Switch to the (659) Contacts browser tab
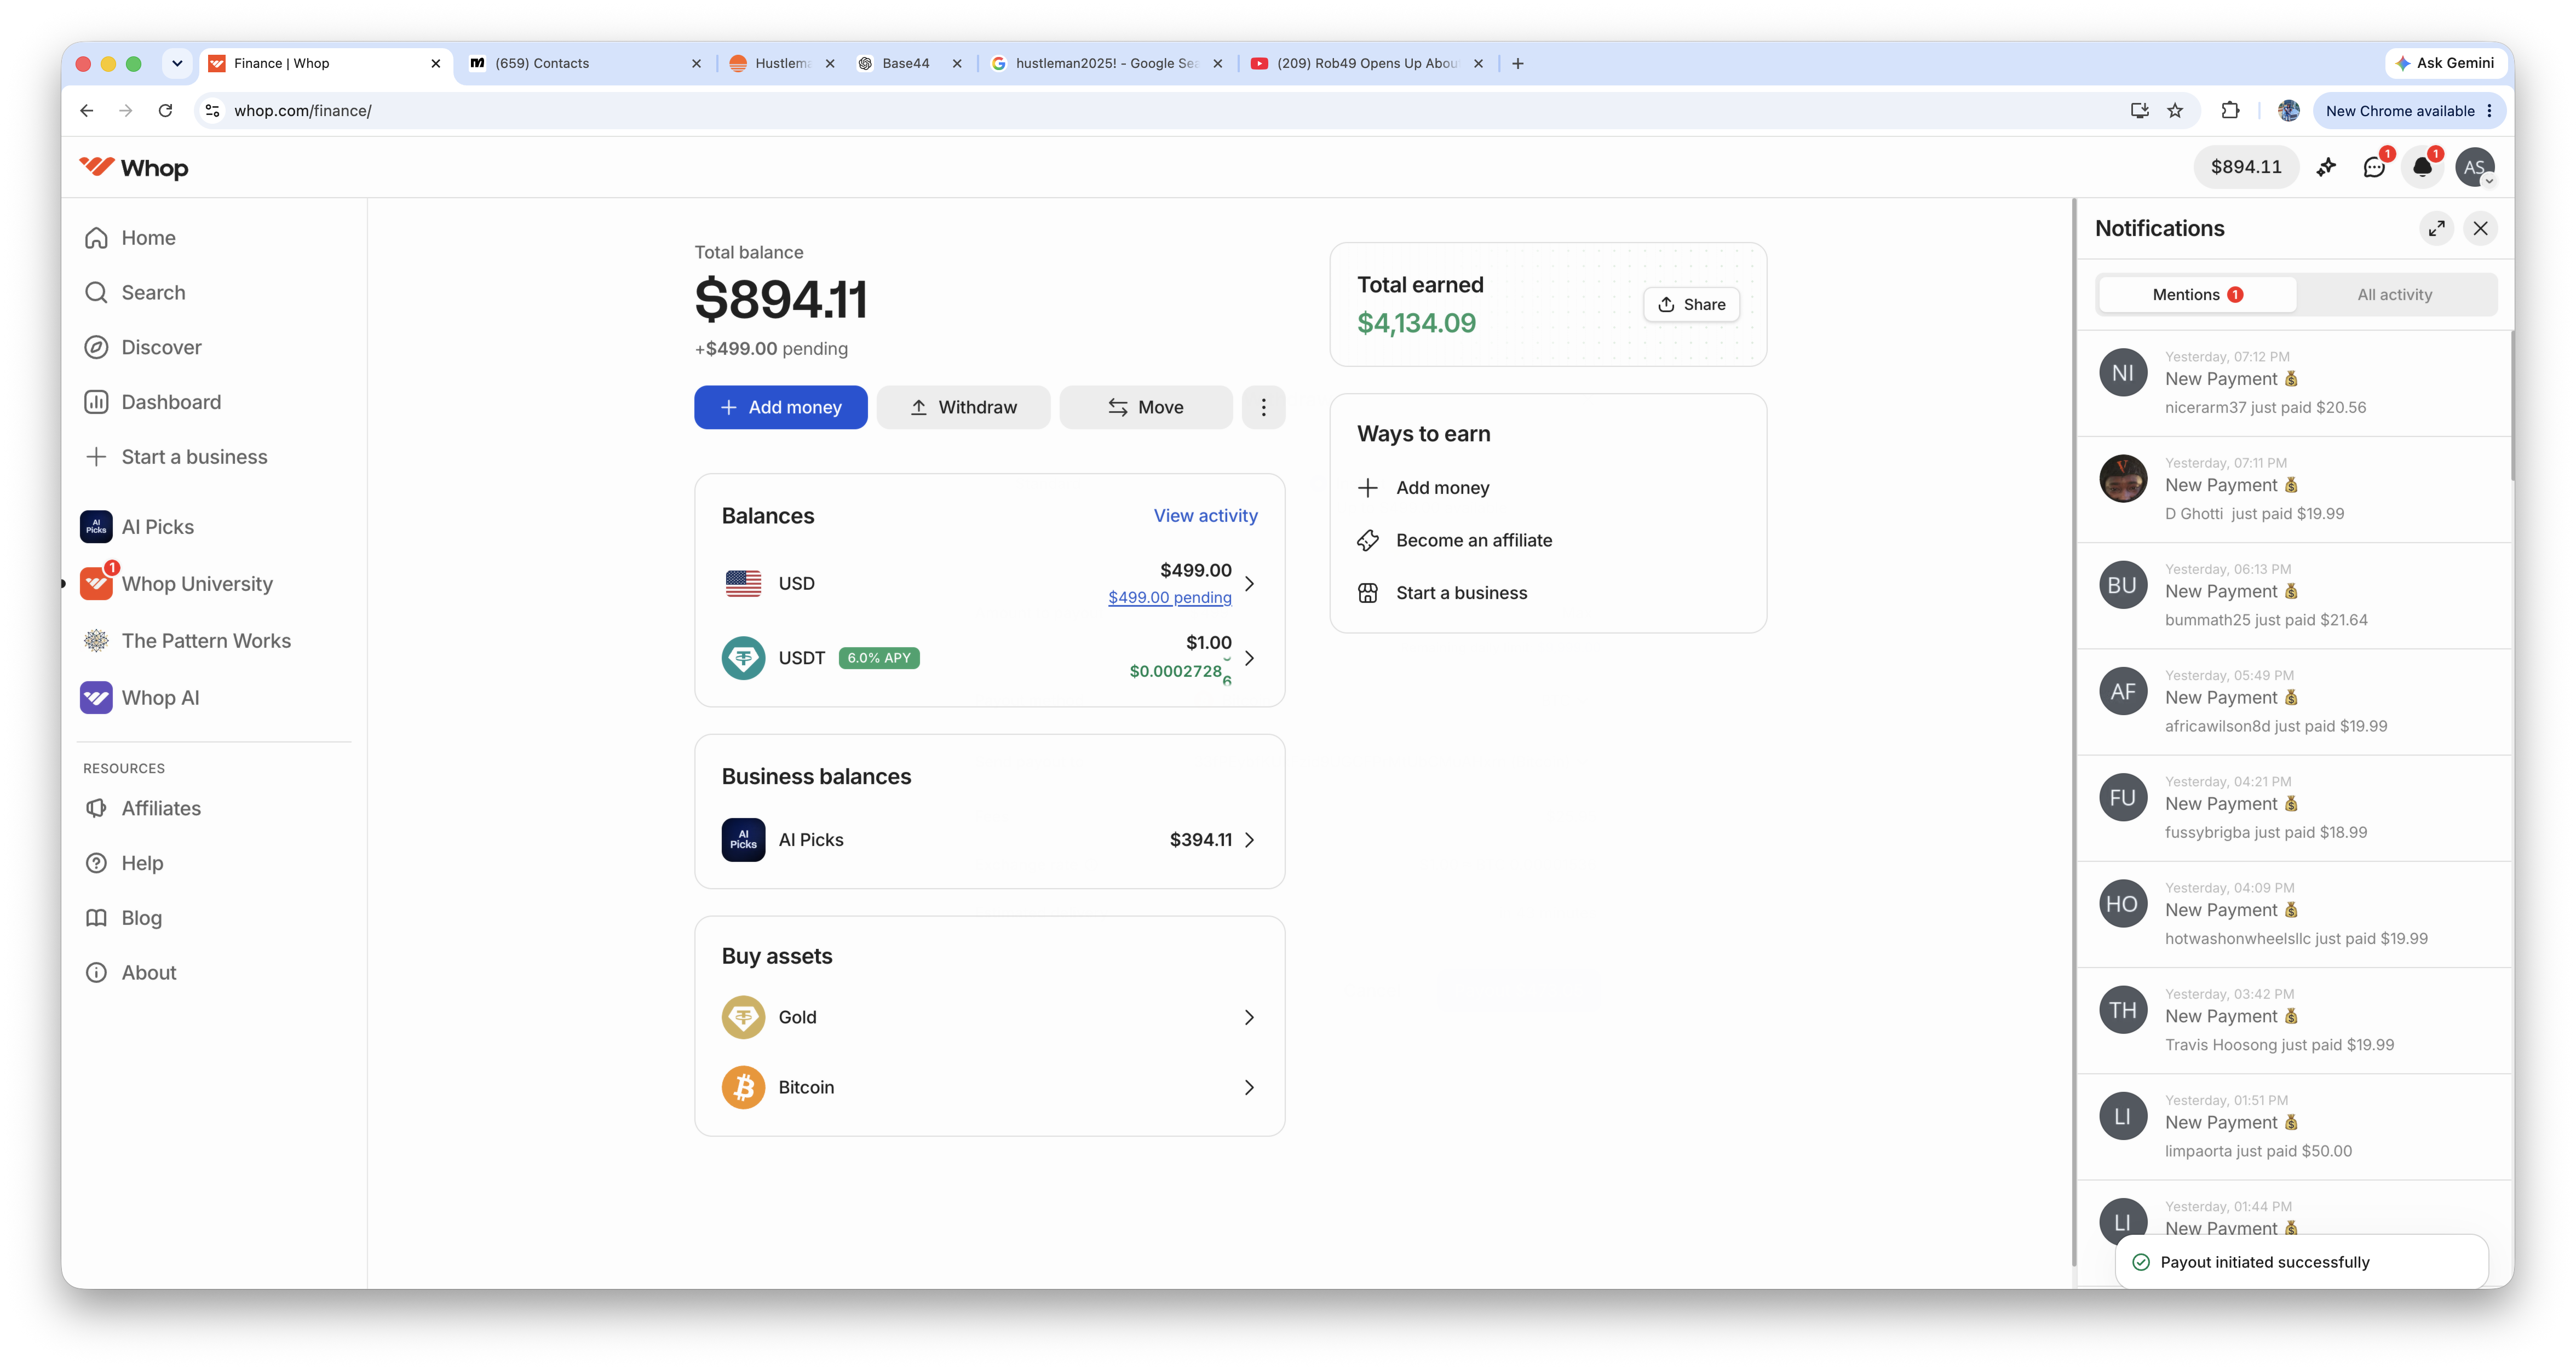 click(584, 63)
